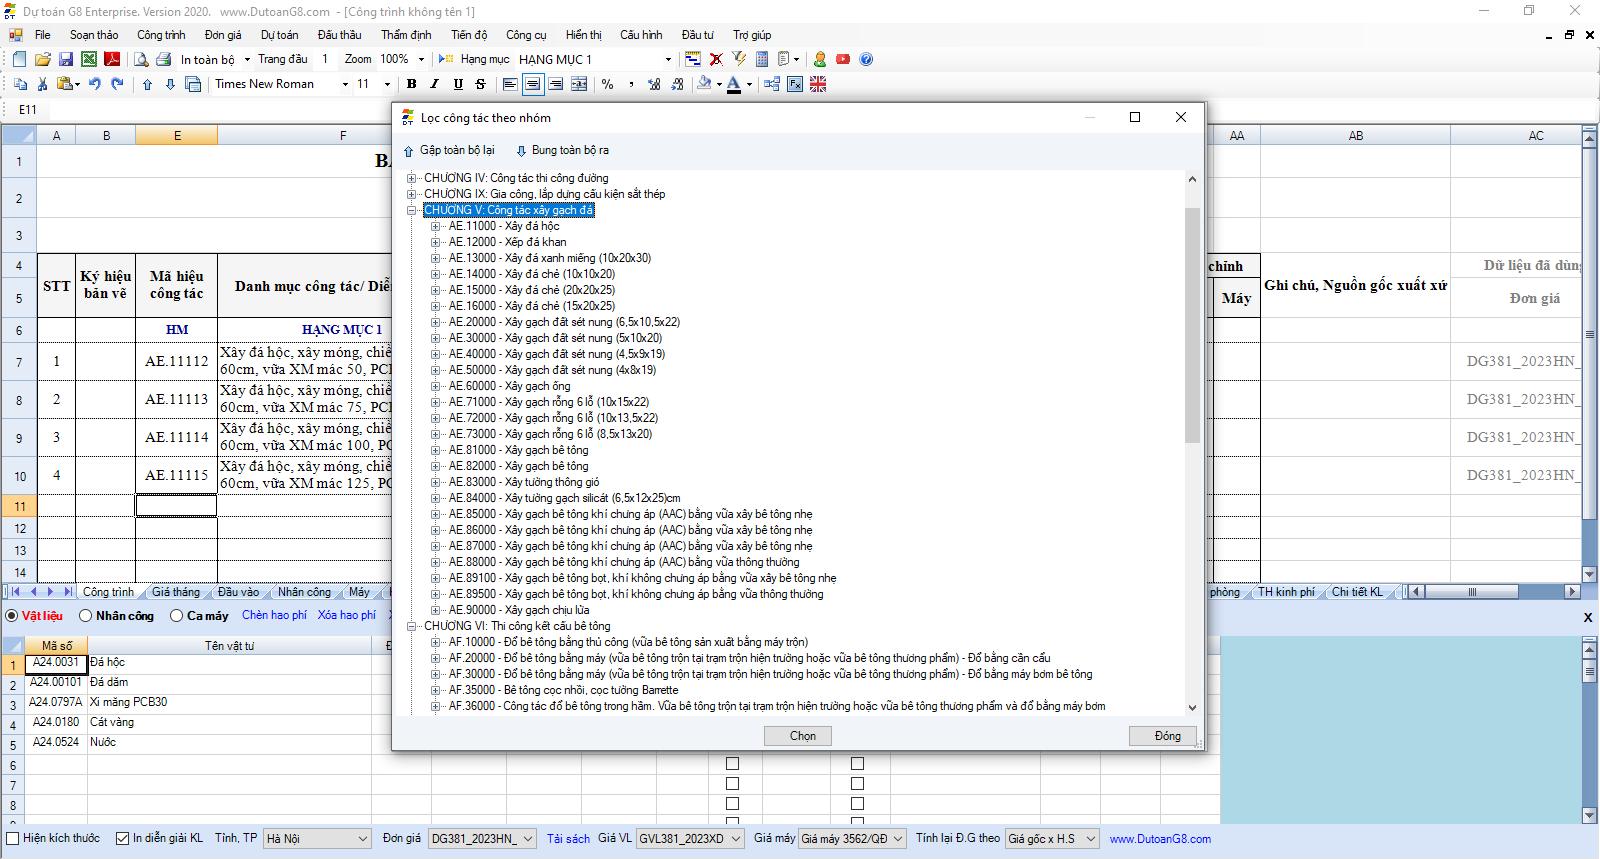Uncheck the In diễn giải KL checkbox
1600x859 pixels.
(122, 838)
